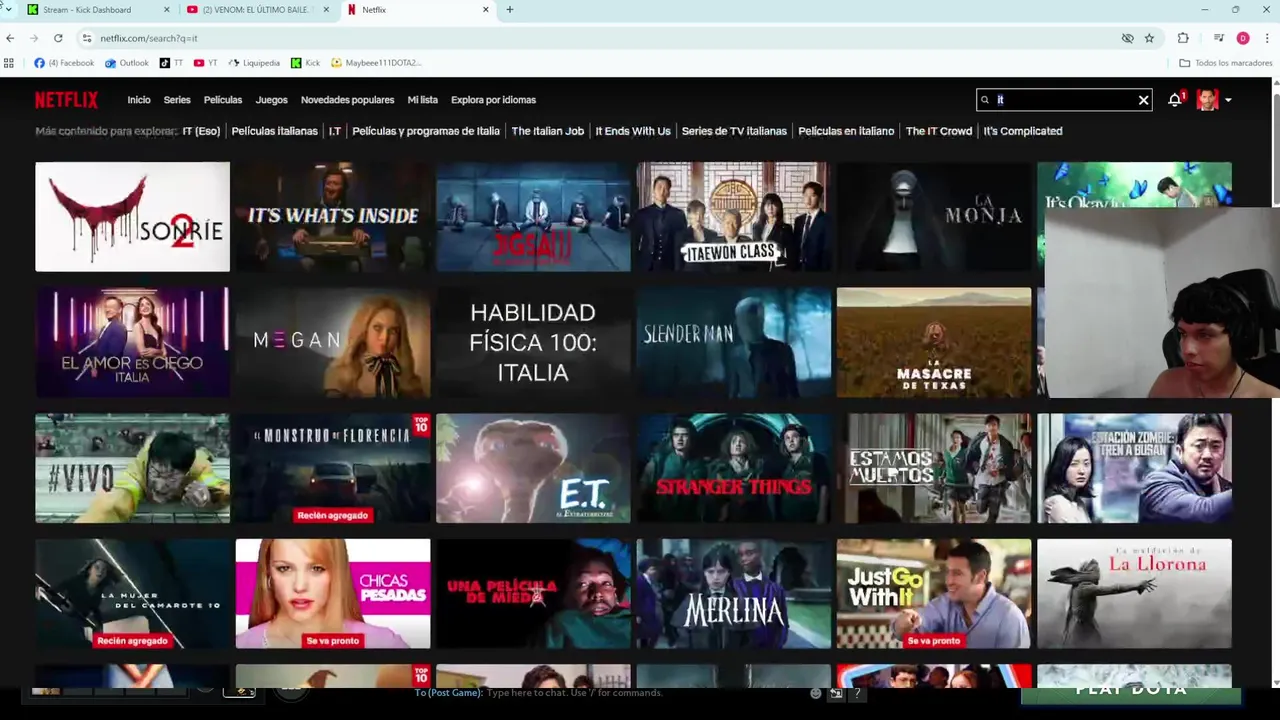The width and height of the screenshot is (1280, 720).
Task: Click the Netflix logo
Action: coord(66,100)
